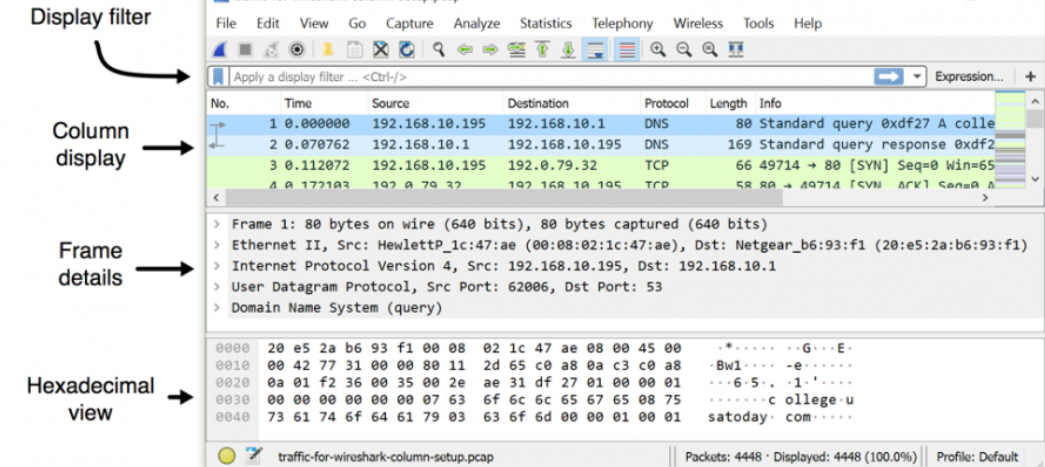Viewport: 1045px width, 467px height.
Task: Select packet 1 DNS standard query row
Action: (601, 124)
